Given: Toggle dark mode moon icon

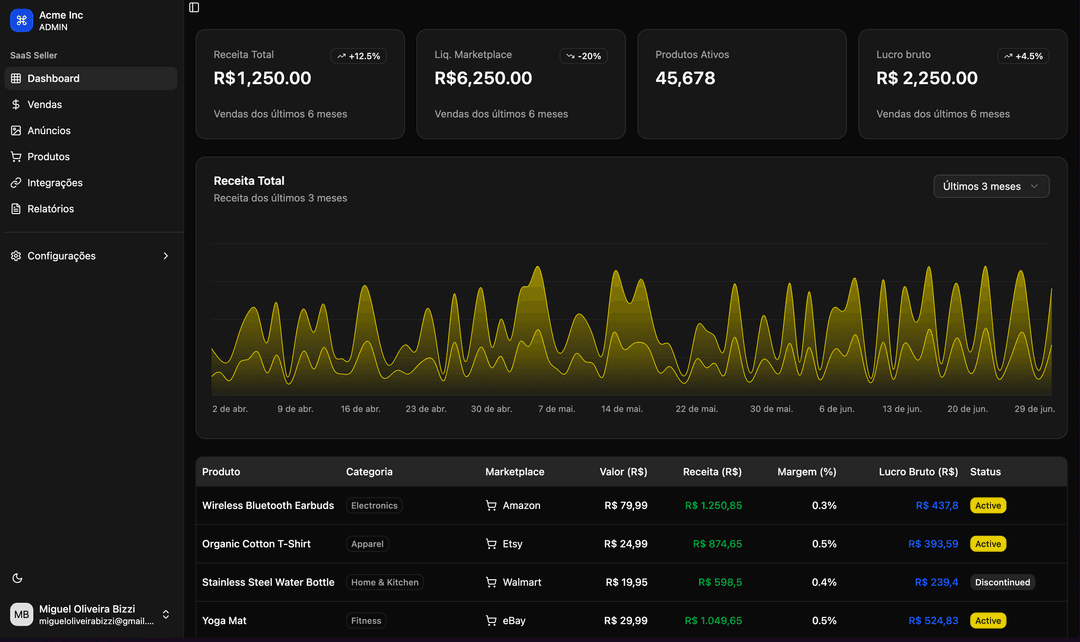Looking at the screenshot, I should pos(17,578).
